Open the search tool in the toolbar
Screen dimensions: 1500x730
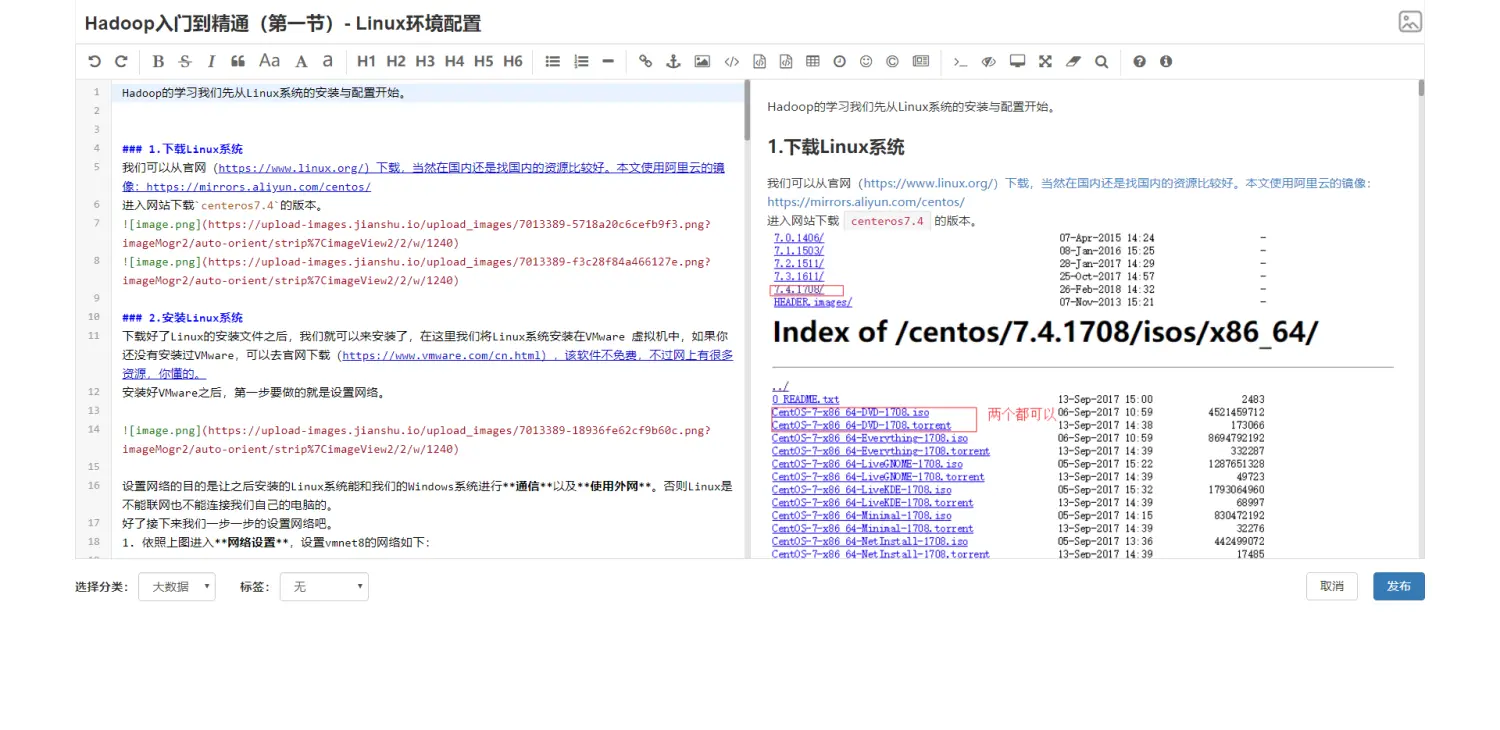click(1101, 61)
